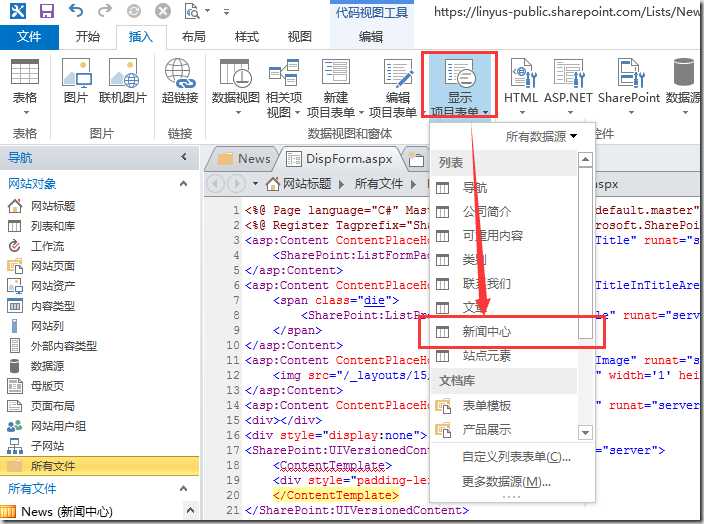Select 母版页 in navigation tree

point(45,386)
